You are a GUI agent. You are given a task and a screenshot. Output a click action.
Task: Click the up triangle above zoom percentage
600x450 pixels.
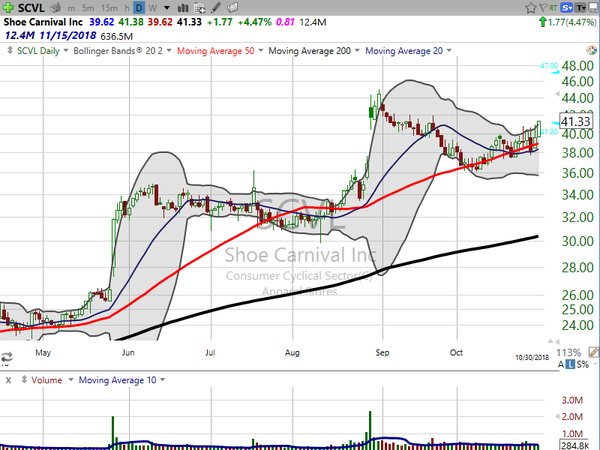coord(551,341)
